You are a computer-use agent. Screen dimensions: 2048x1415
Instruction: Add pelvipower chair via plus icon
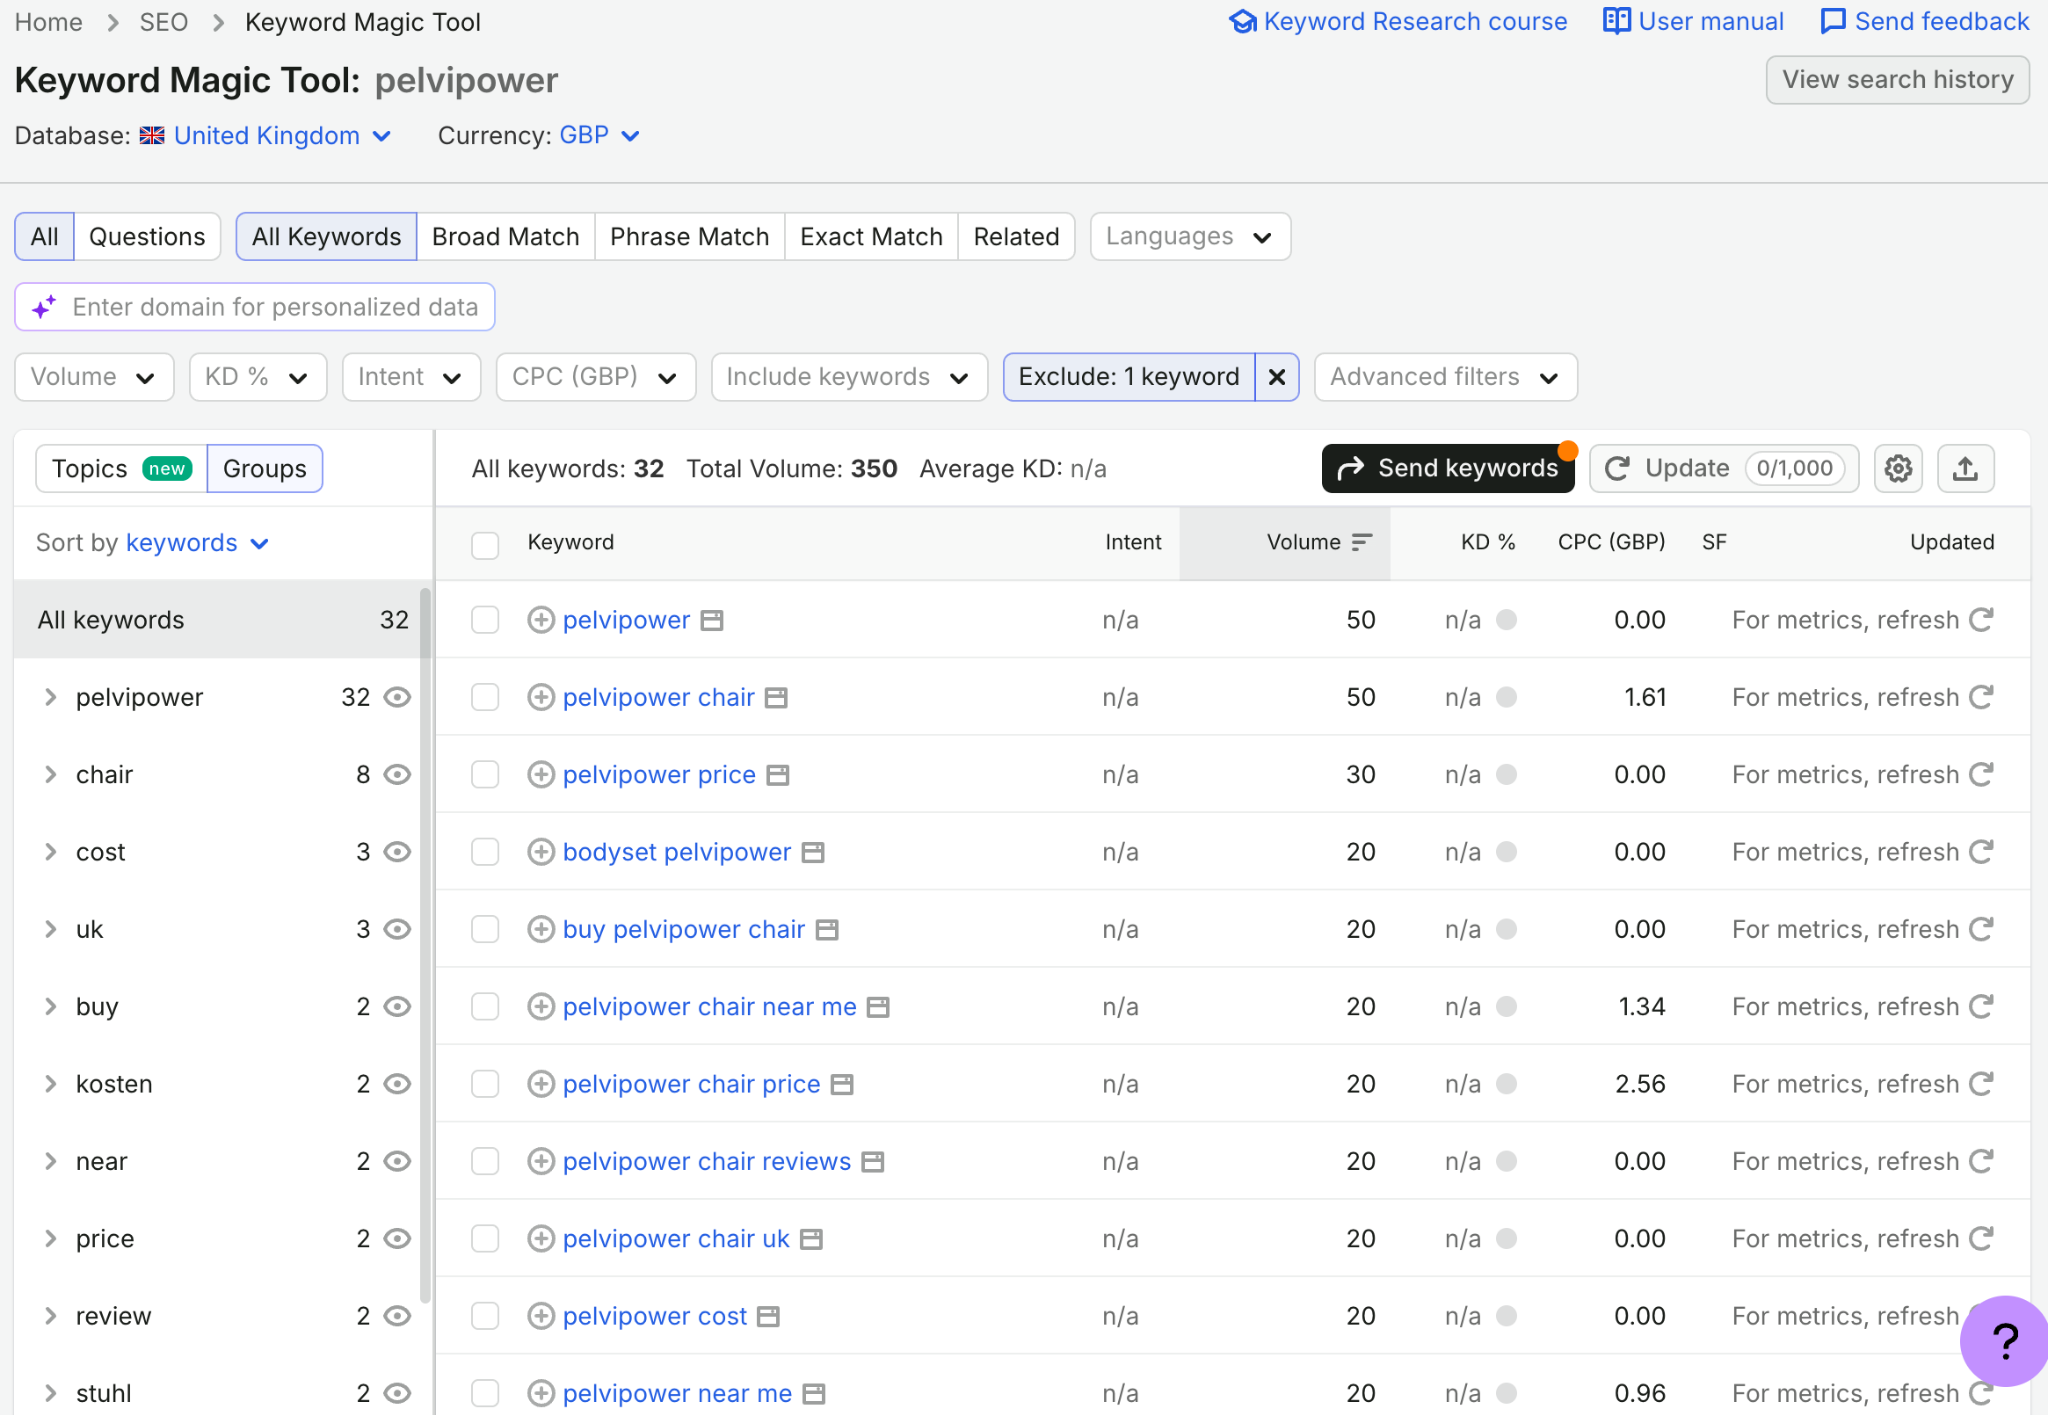[541, 697]
